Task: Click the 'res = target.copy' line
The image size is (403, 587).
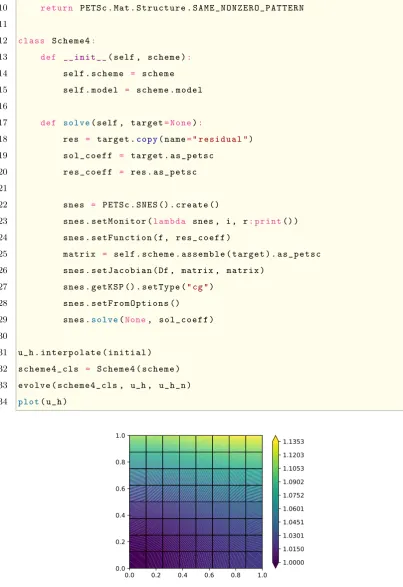Action: tap(158, 139)
